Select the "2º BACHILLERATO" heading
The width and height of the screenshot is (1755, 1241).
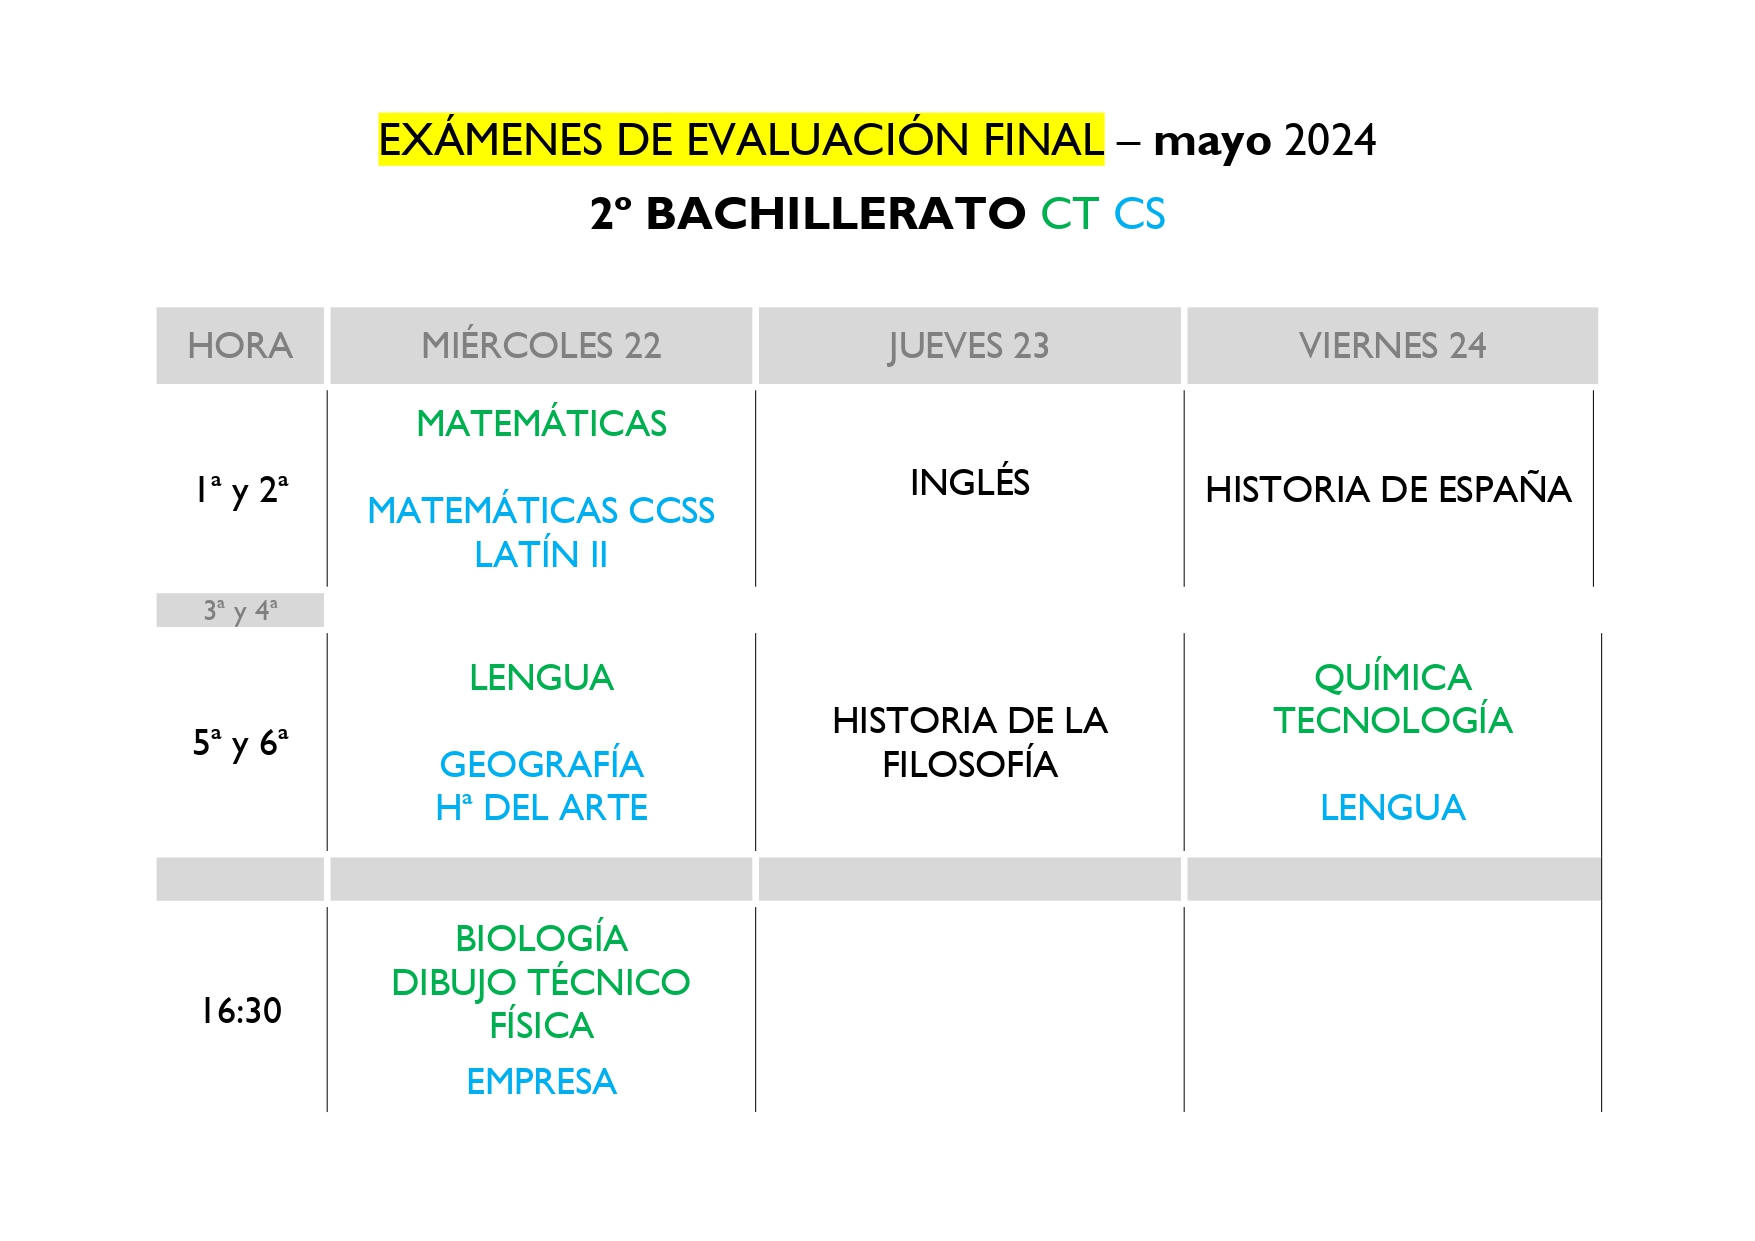[807, 214]
